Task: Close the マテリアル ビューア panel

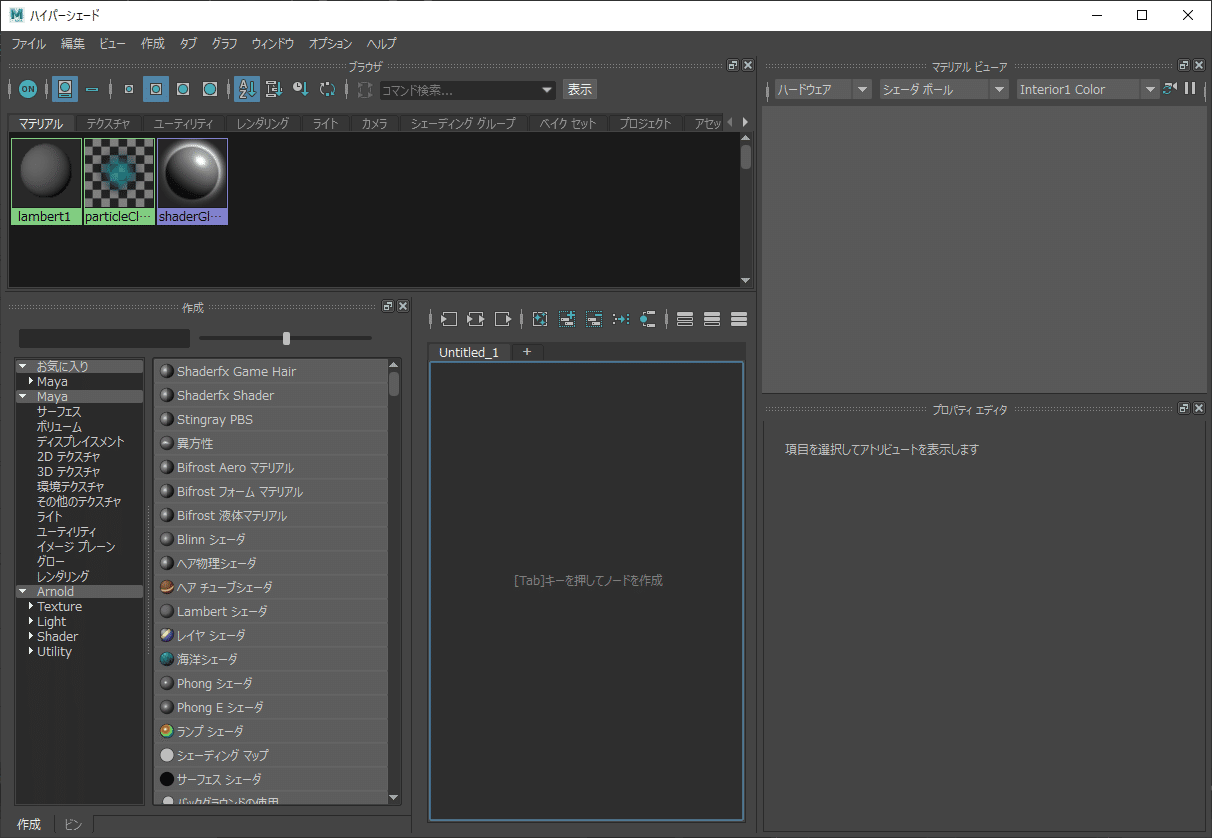Action: click(x=1199, y=65)
